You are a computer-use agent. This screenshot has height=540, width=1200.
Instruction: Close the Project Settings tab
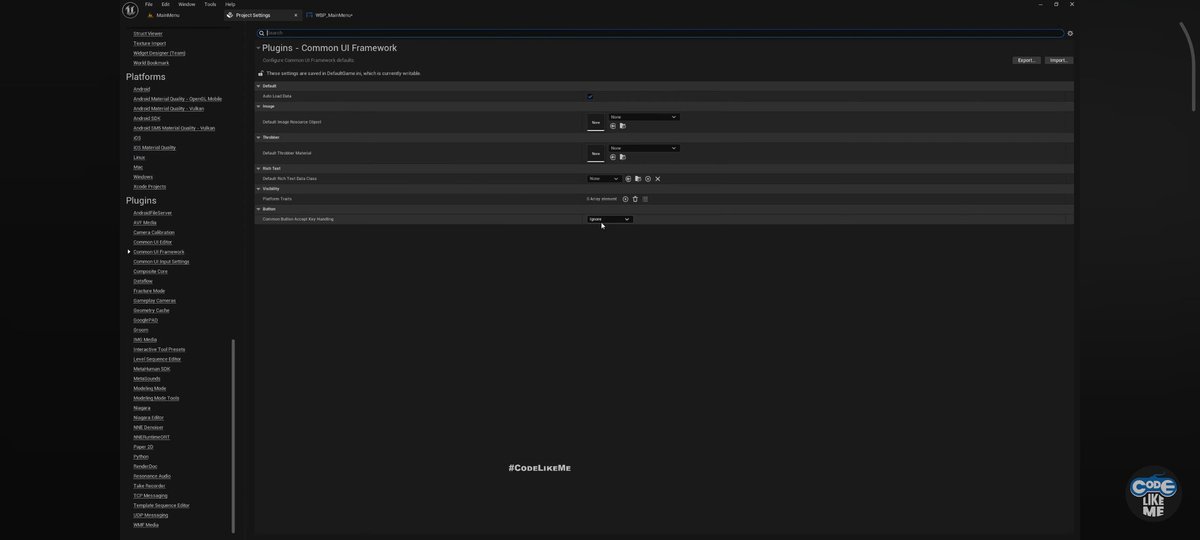point(296,15)
